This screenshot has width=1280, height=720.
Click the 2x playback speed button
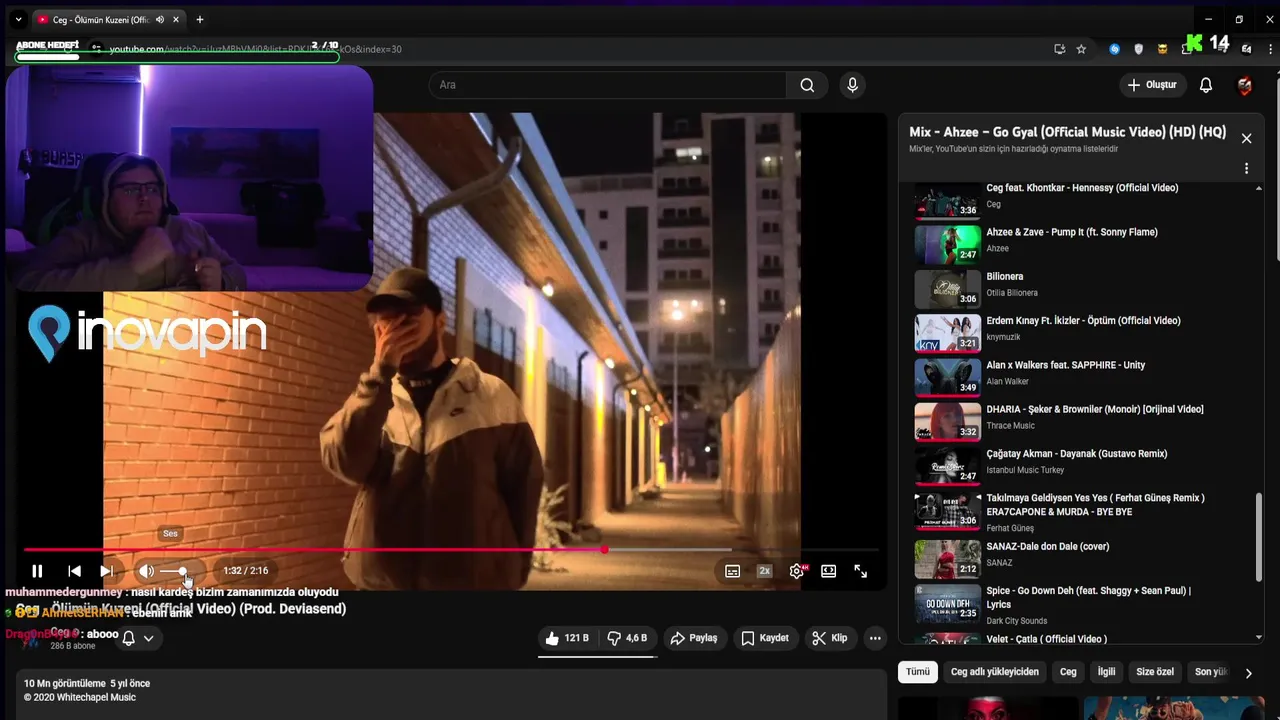pyautogui.click(x=765, y=571)
